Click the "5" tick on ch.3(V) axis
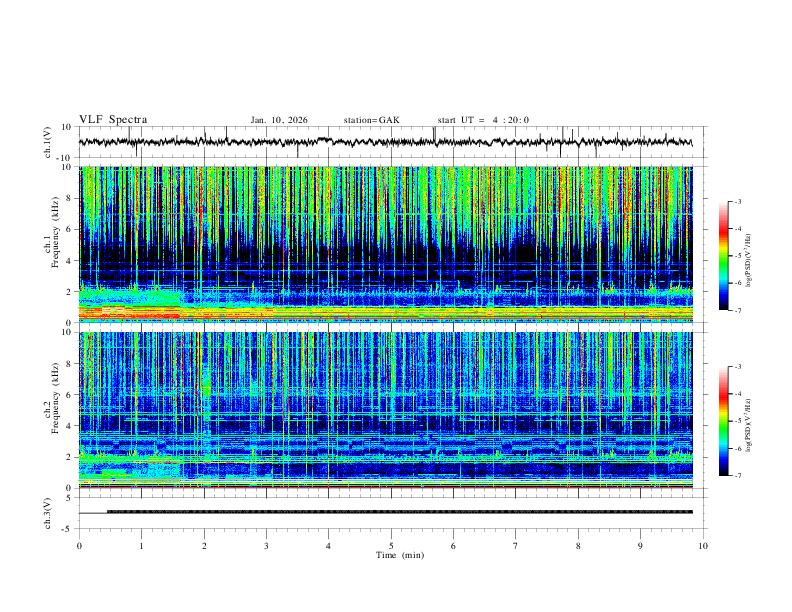The image size is (792, 612). click(x=70, y=498)
